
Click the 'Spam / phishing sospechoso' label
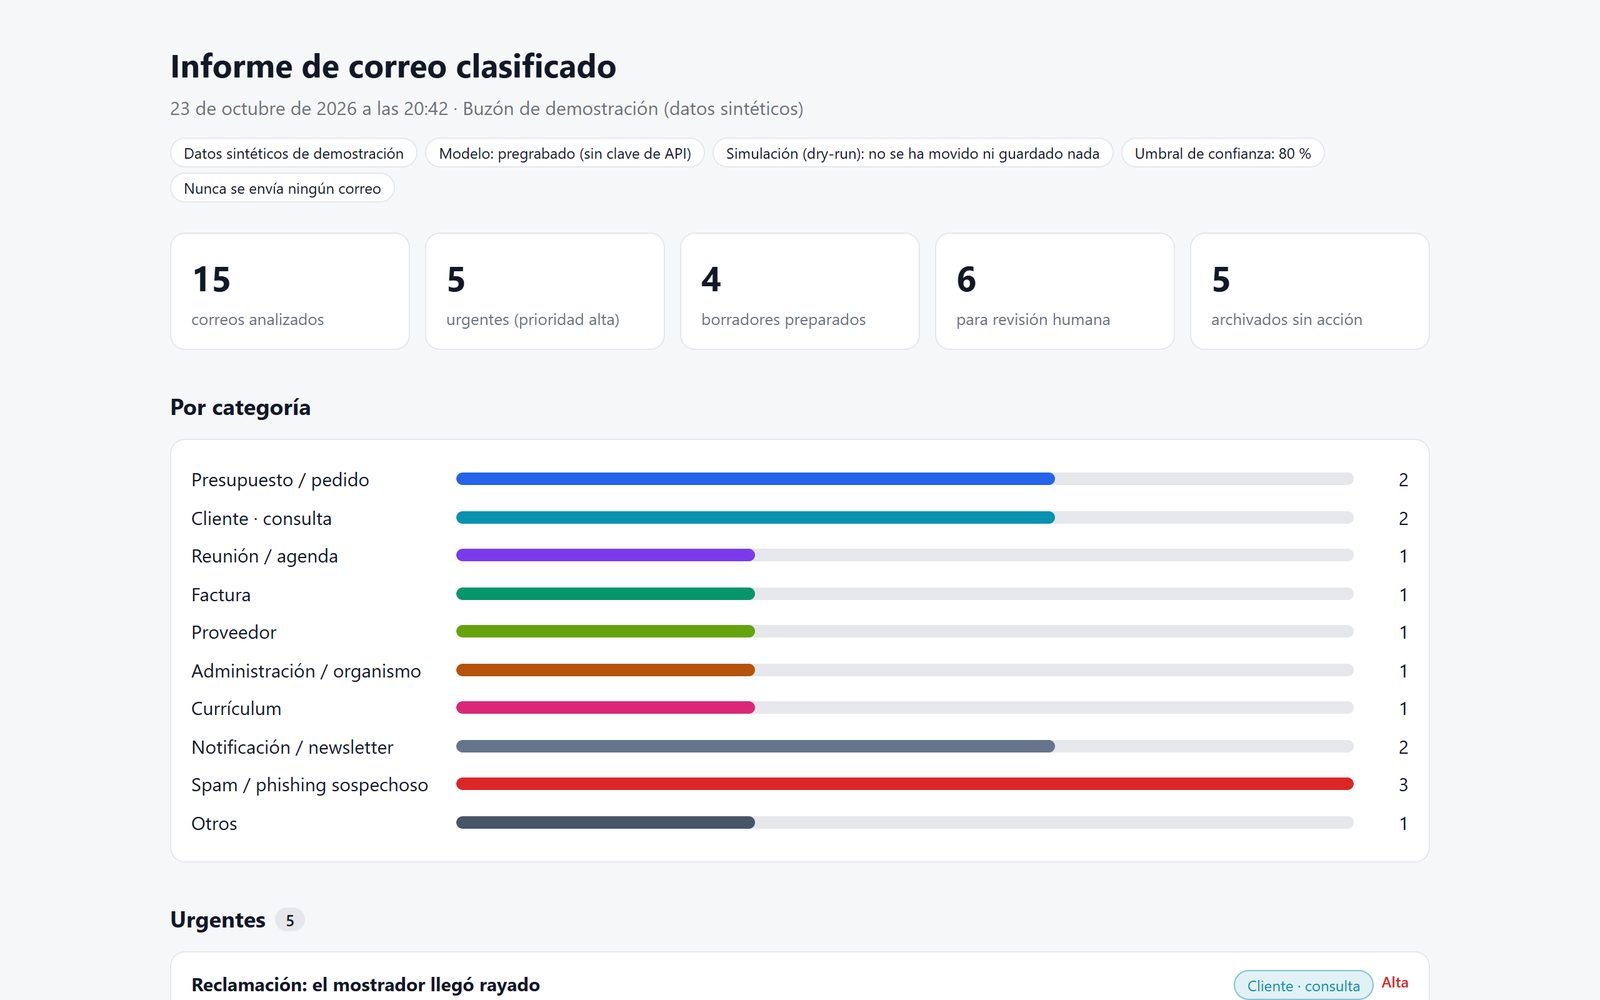(309, 785)
